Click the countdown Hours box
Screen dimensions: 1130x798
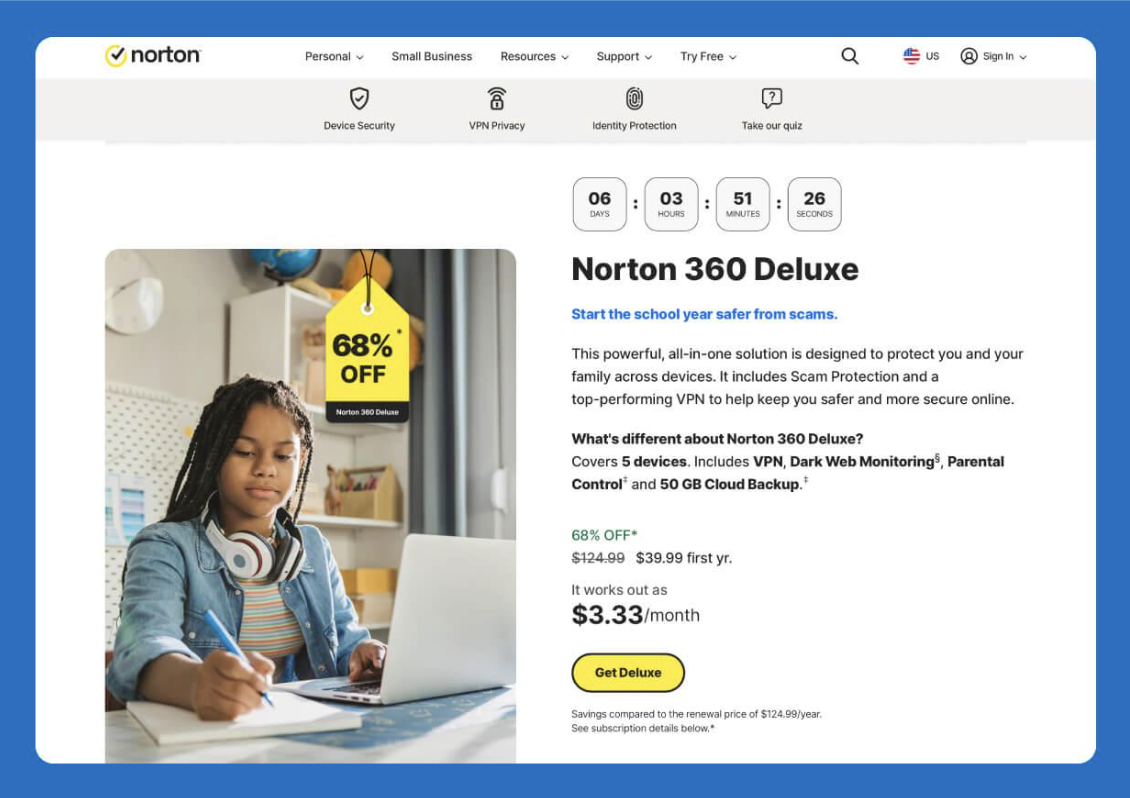point(671,204)
